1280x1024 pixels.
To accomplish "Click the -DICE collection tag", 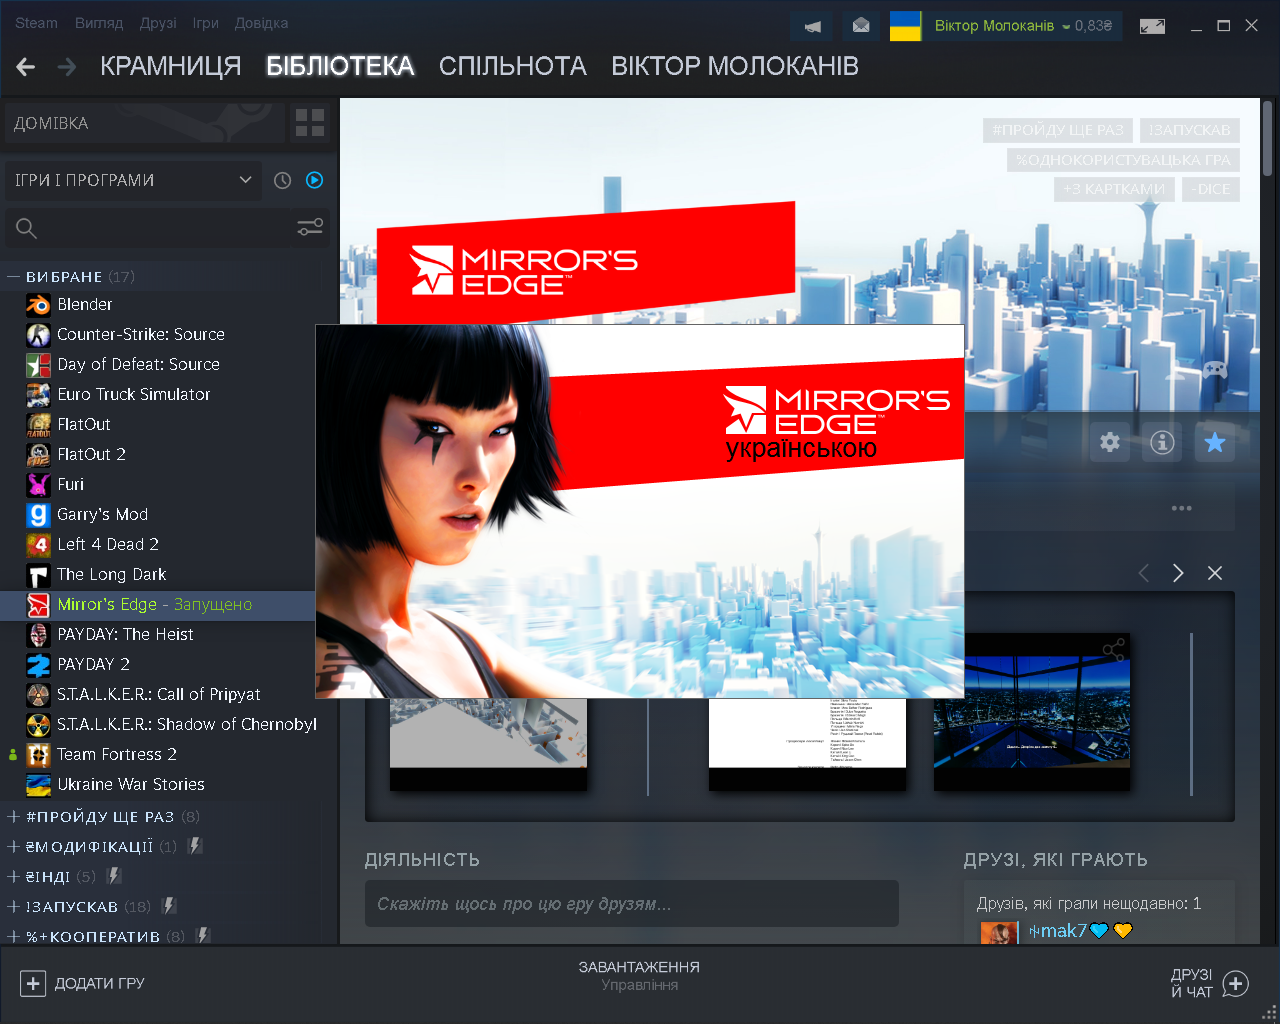I will 1211,189.
